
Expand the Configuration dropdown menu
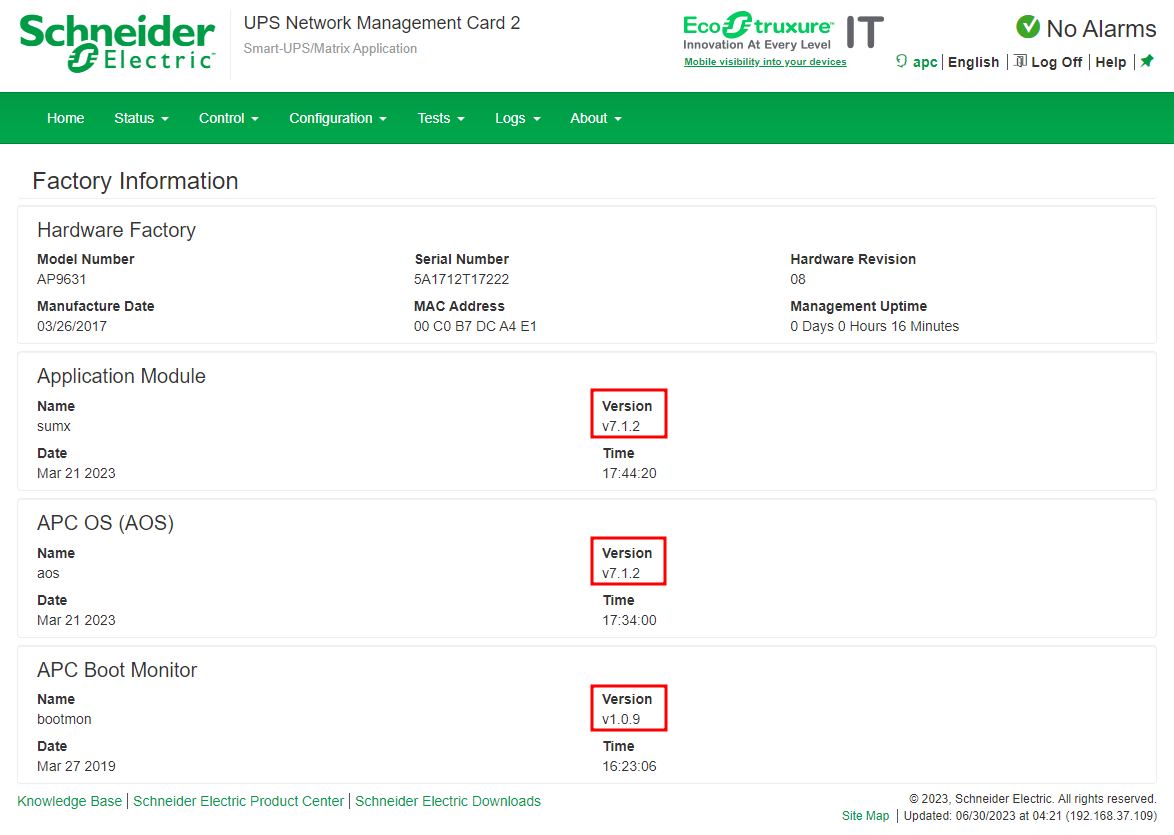338,118
